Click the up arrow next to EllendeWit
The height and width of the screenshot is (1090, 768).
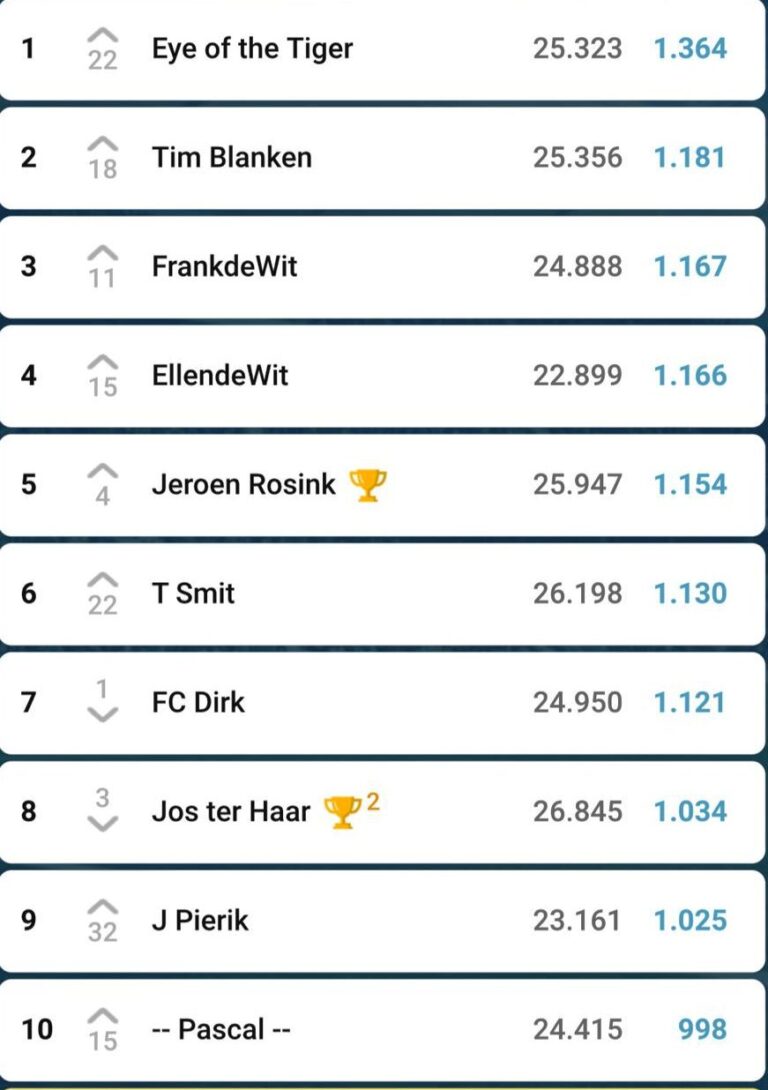point(103,362)
